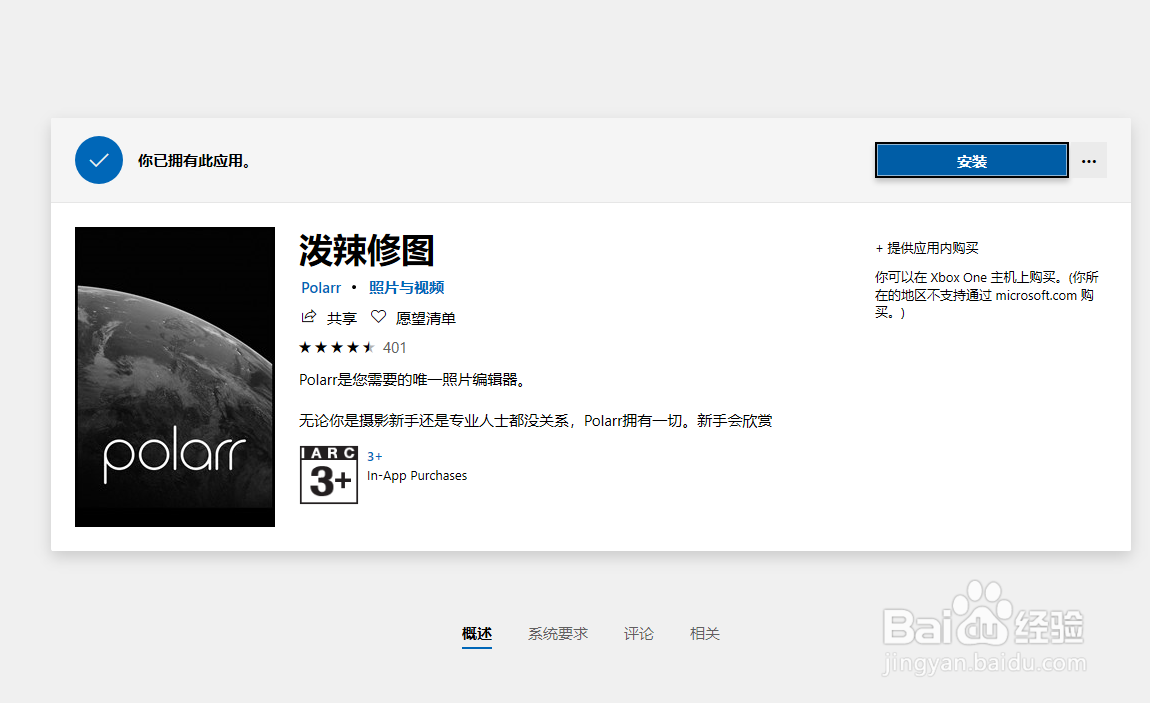Switch to the 概述 overview tab
Viewport: 1150px width, 703px height.
(477, 633)
